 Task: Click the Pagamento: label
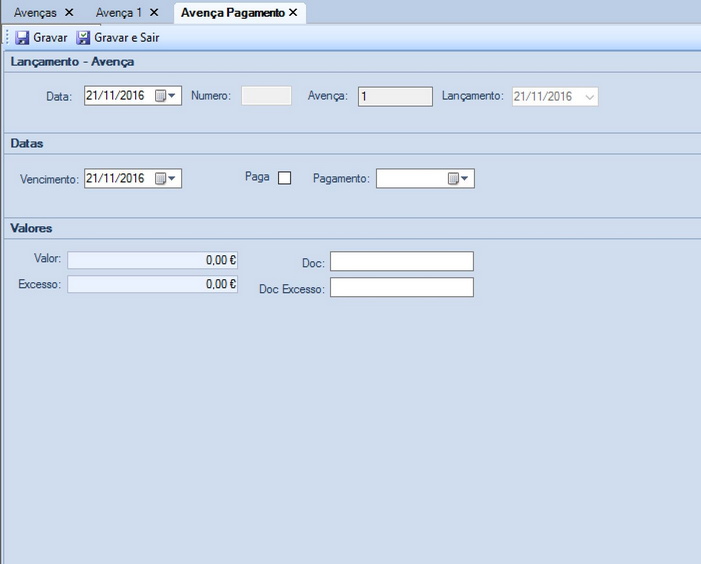pos(342,178)
